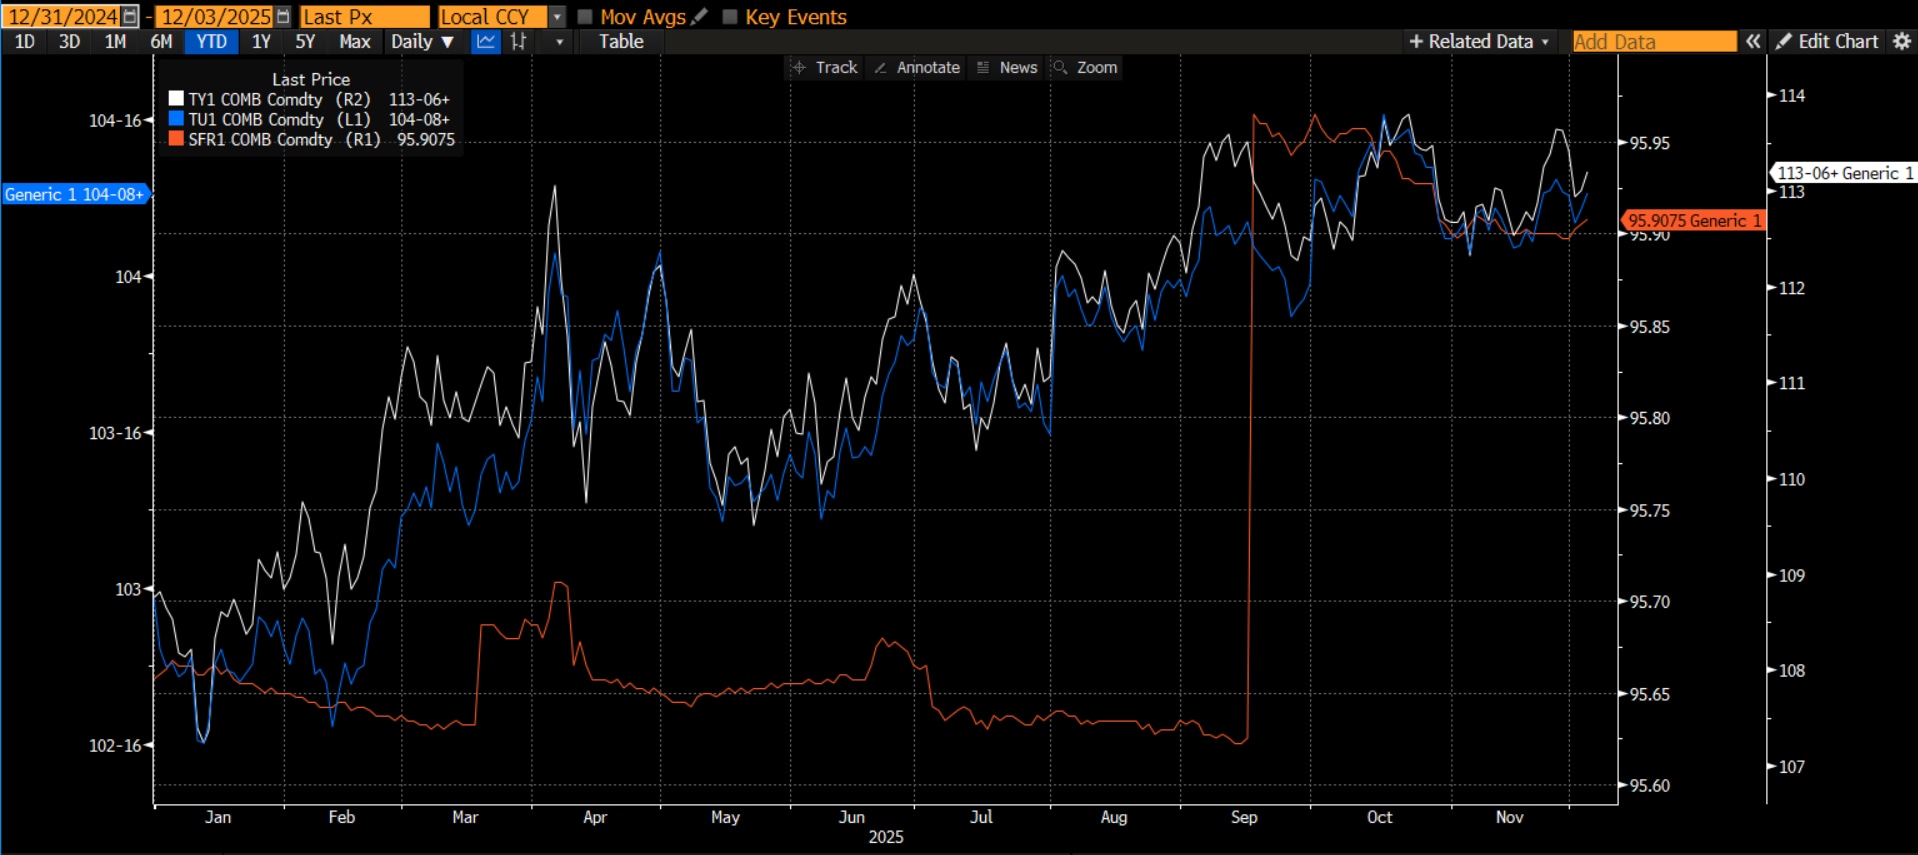The image size is (1918, 855).
Task: Open the end date calendar picker
Action: click(x=283, y=17)
